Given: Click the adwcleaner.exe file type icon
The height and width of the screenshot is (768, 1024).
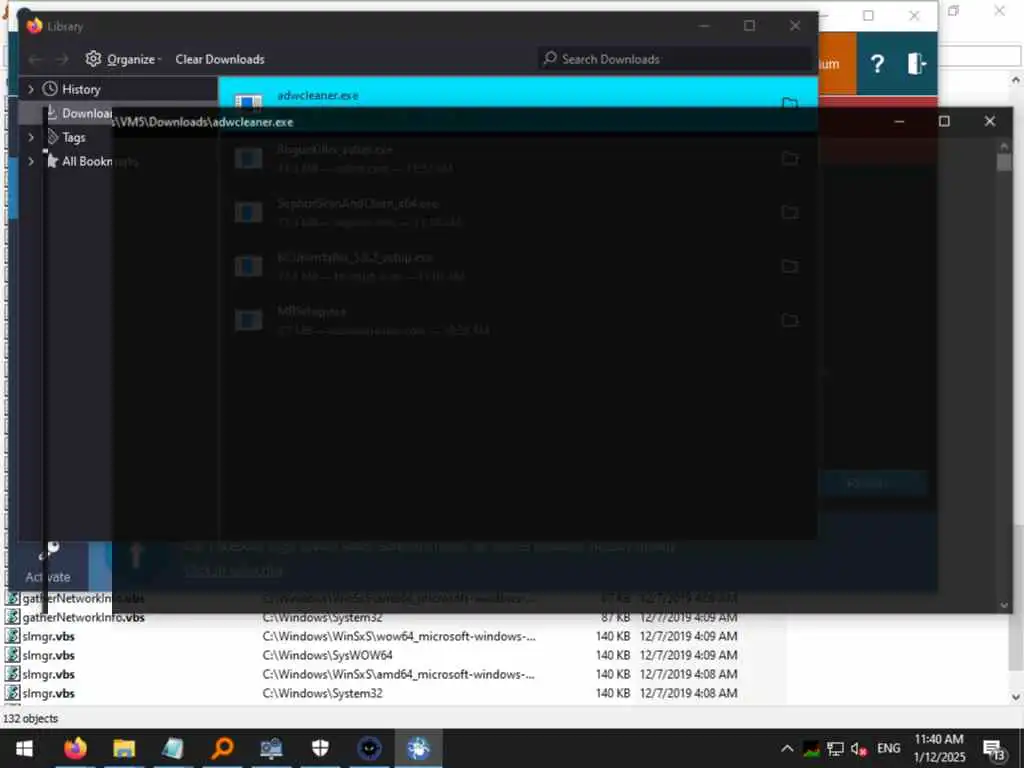Looking at the screenshot, I should pos(248,101).
